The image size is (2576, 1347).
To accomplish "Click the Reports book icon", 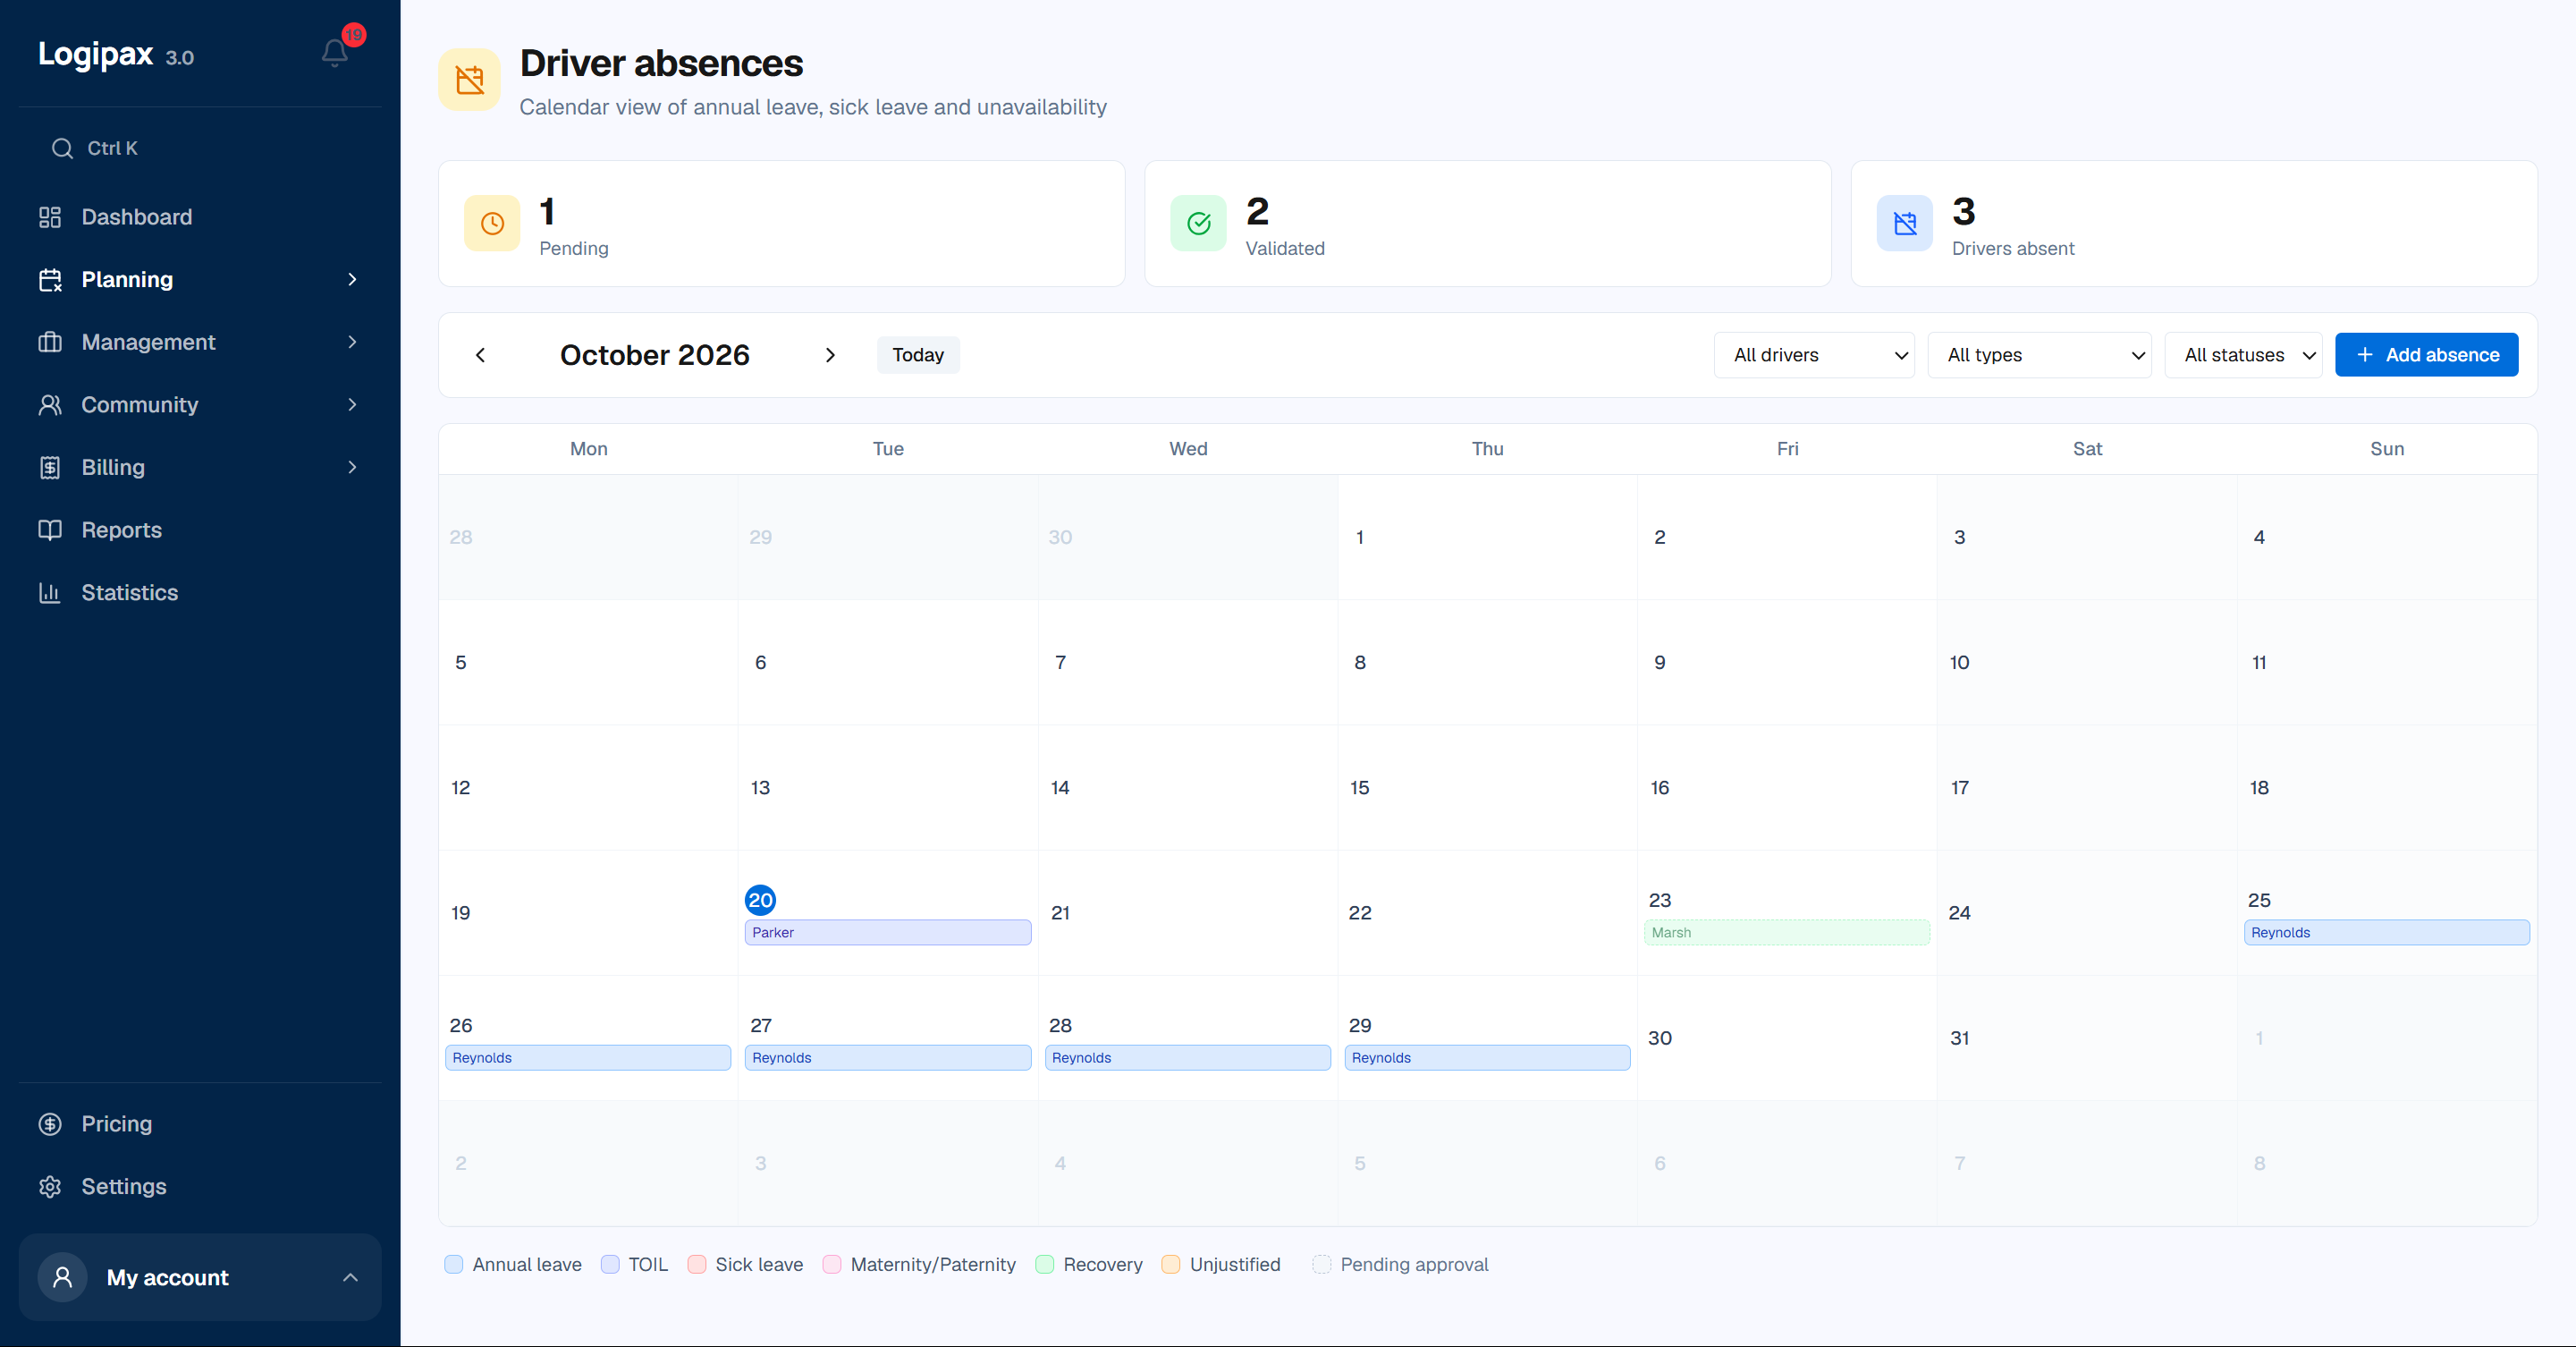I will [50, 530].
